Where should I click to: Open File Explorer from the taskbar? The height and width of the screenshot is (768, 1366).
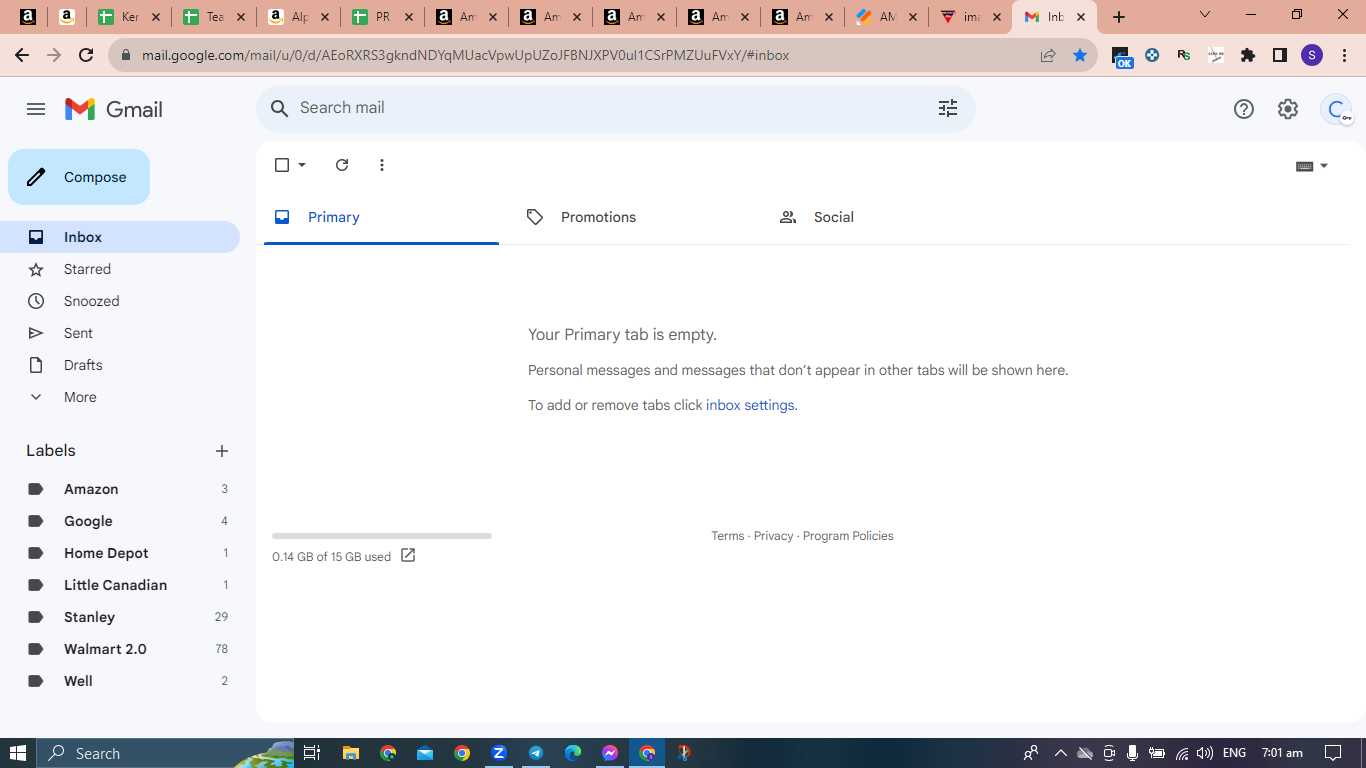tap(350, 753)
